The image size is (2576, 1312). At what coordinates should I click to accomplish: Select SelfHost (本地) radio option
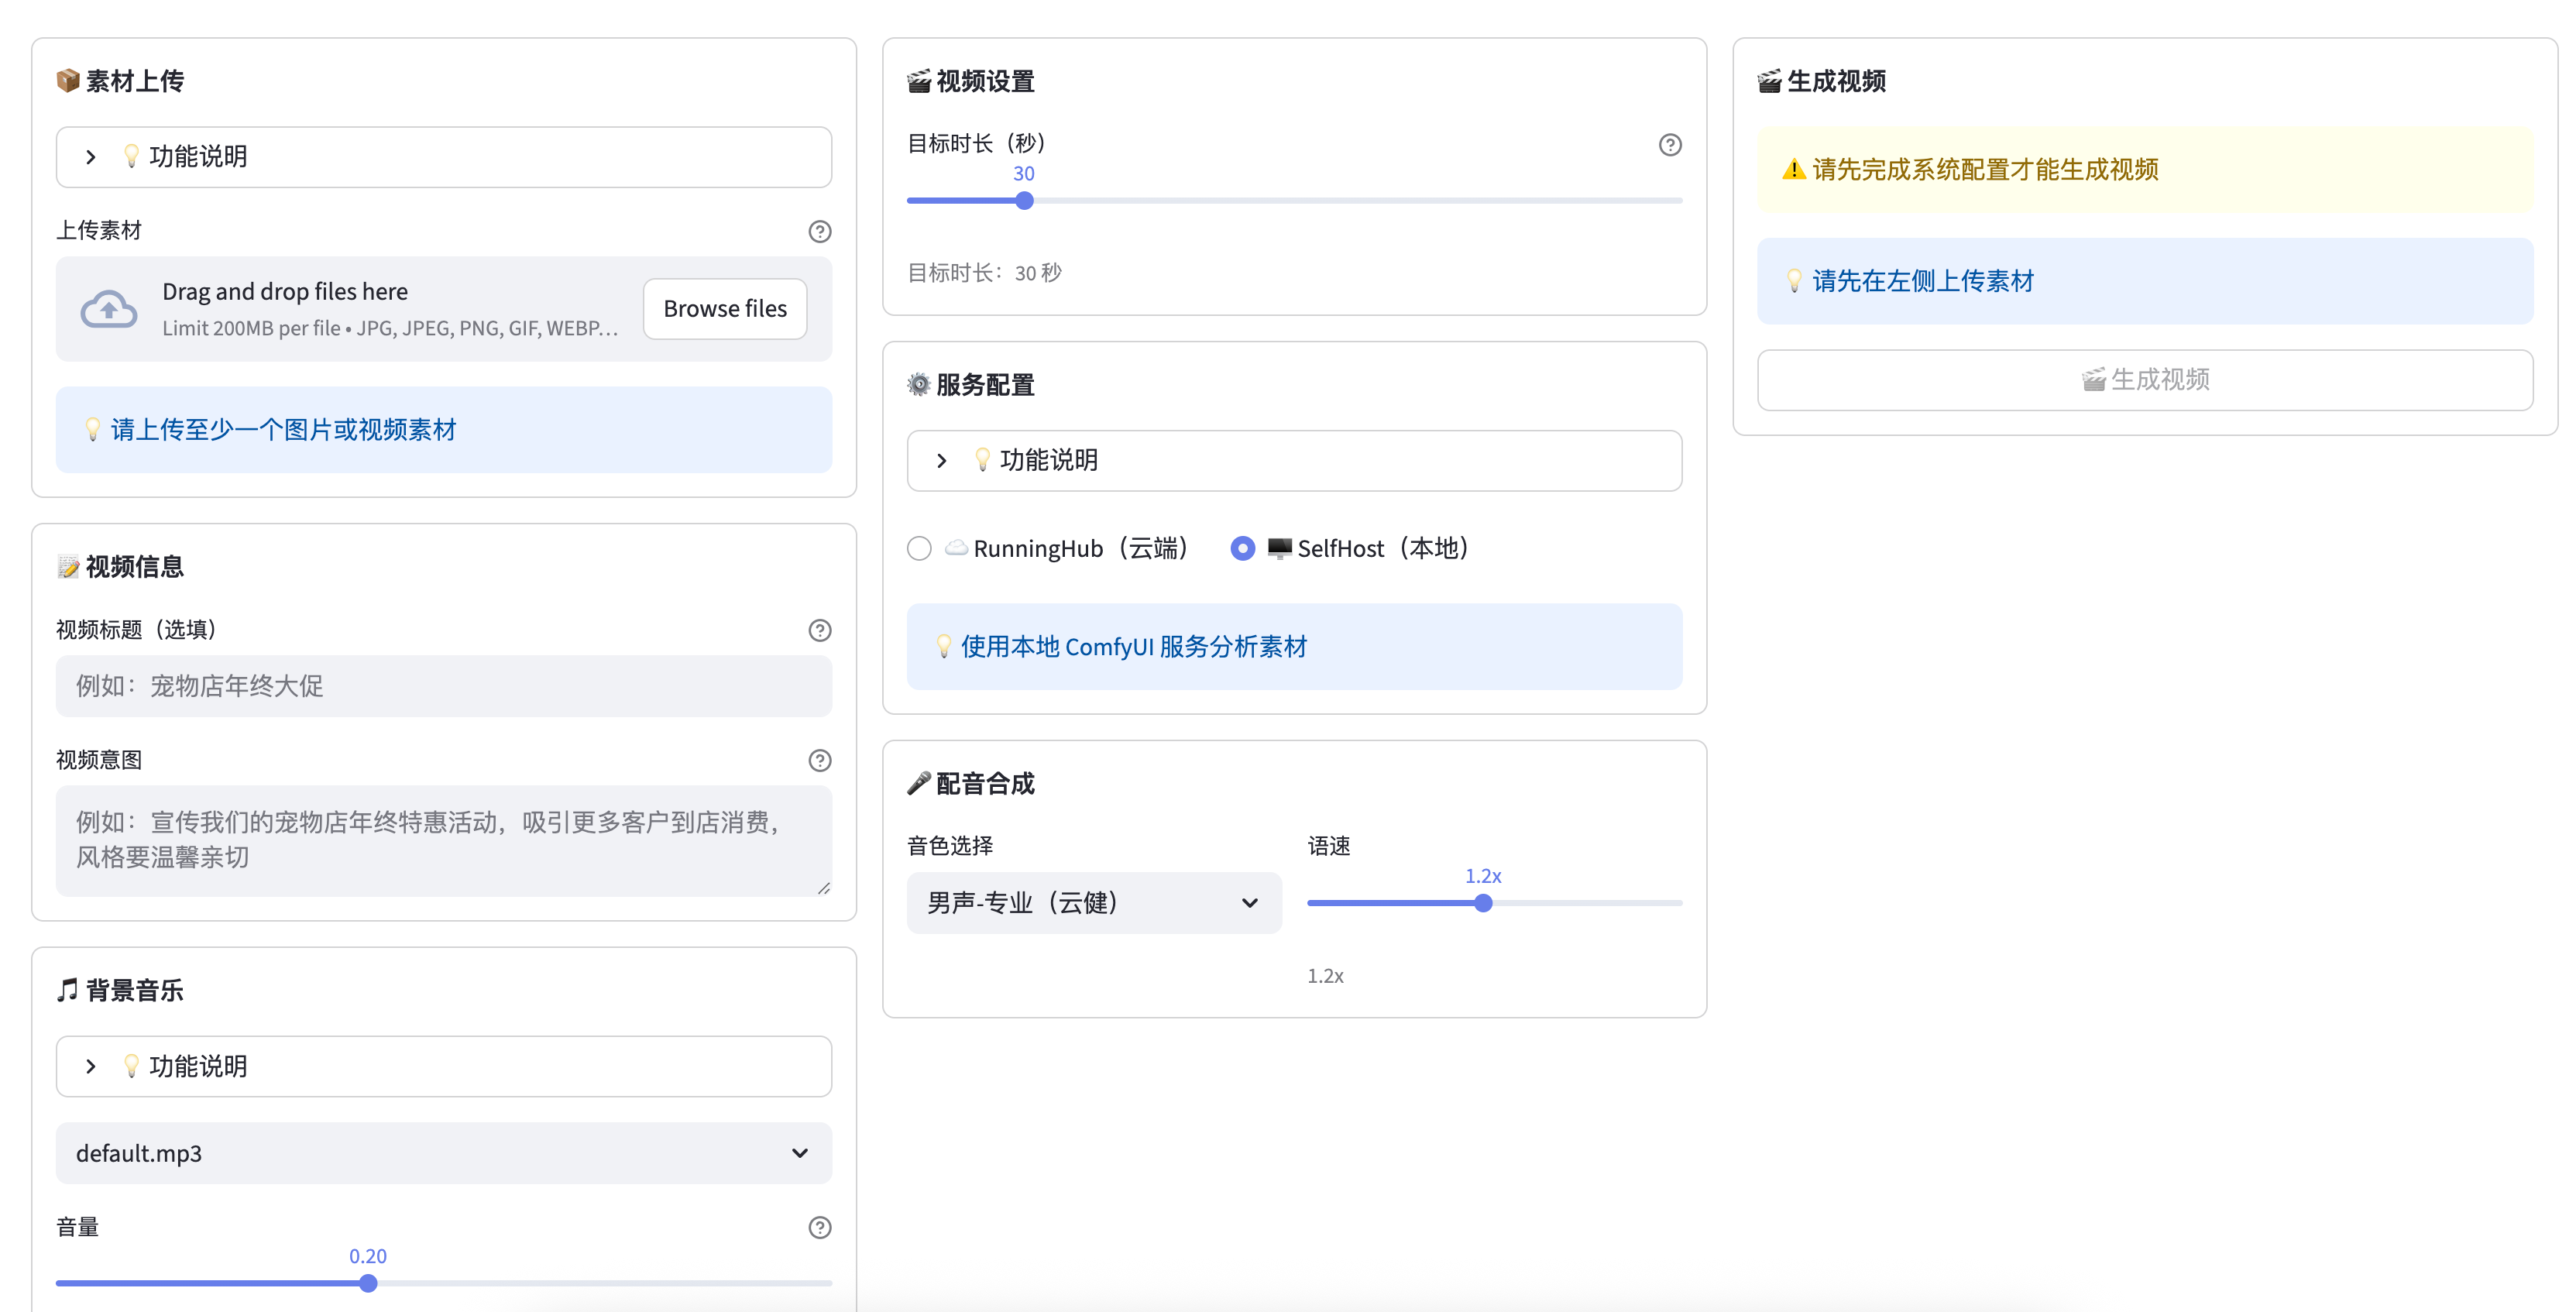point(1242,549)
